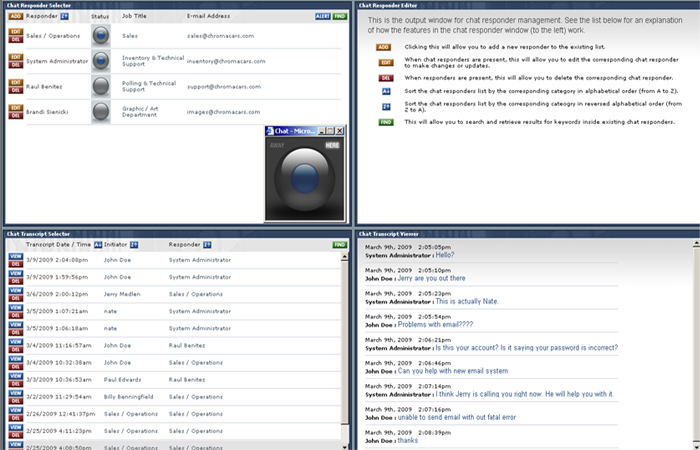Click inventory@chromacars.com email address
The height and width of the screenshot is (450, 700).
(x=226, y=62)
